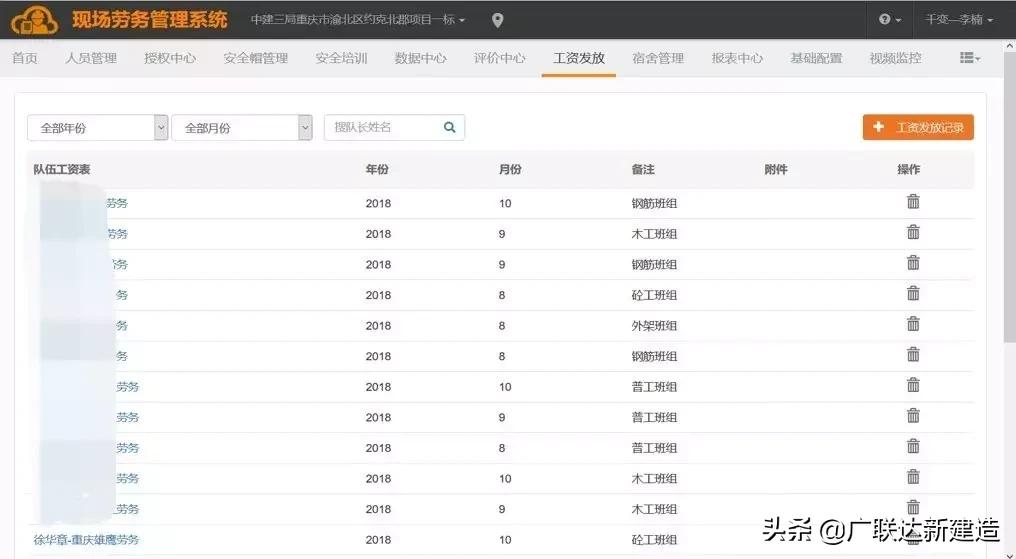The width and height of the screenshot is (1016, 559).
Task: Open the 报表中心 tab
Action: coord(737,58)
